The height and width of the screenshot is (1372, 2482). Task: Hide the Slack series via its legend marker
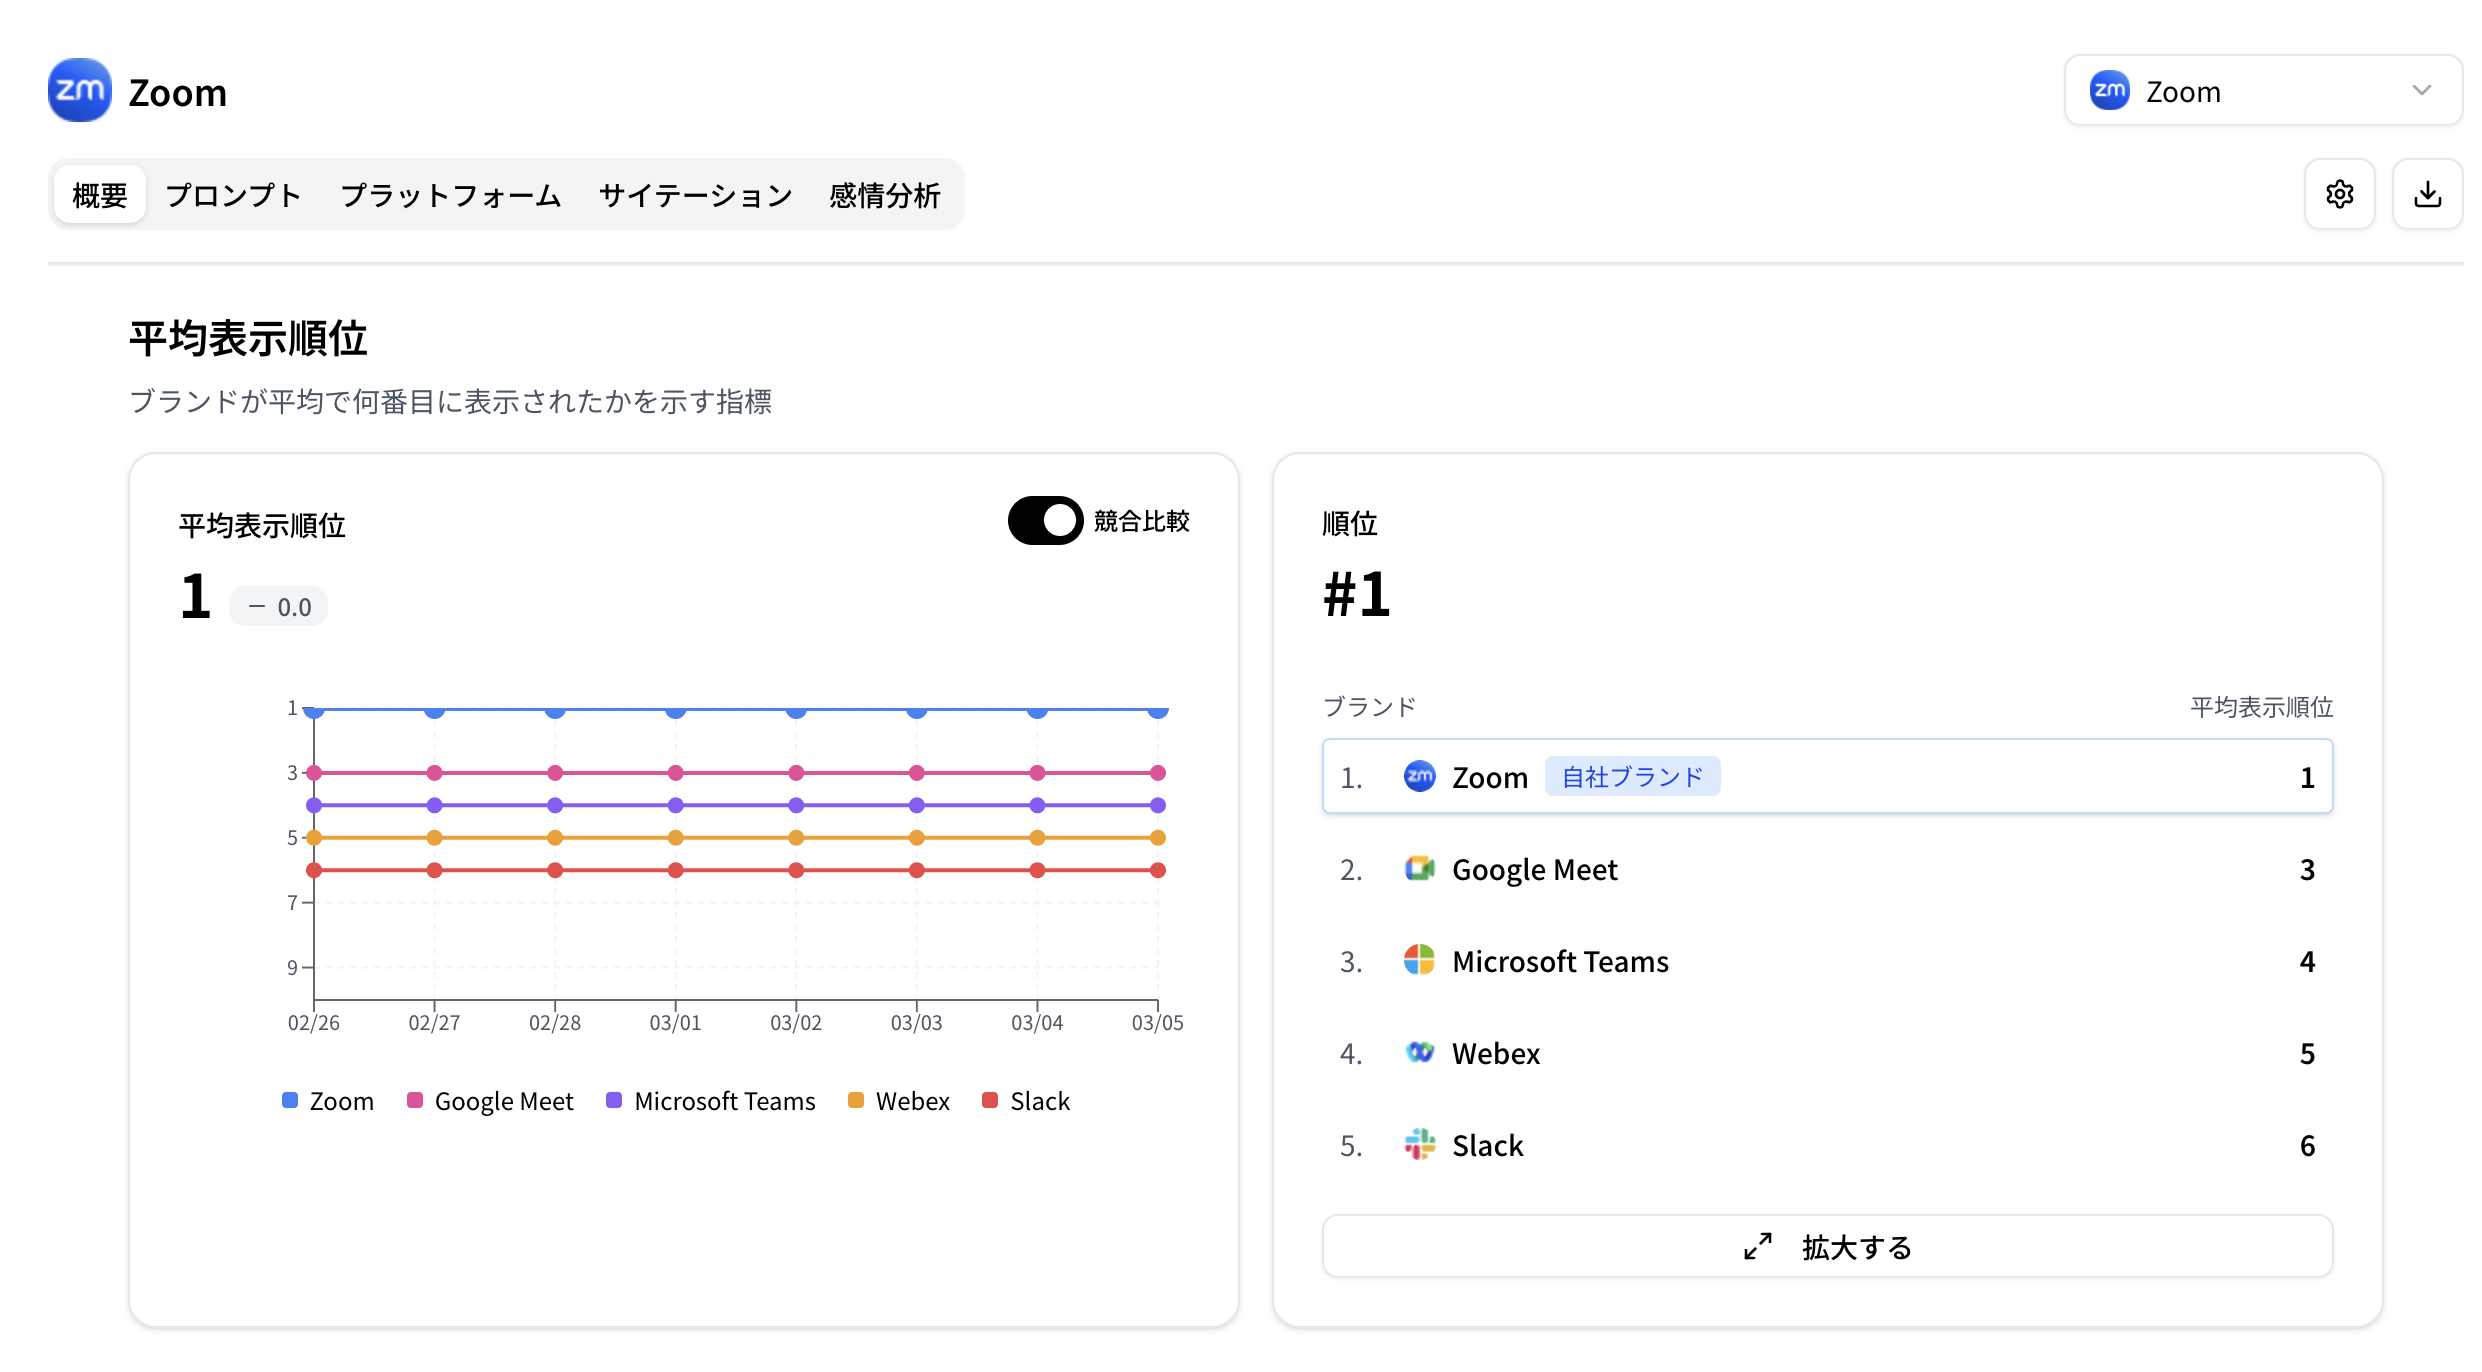[988, 1100]
